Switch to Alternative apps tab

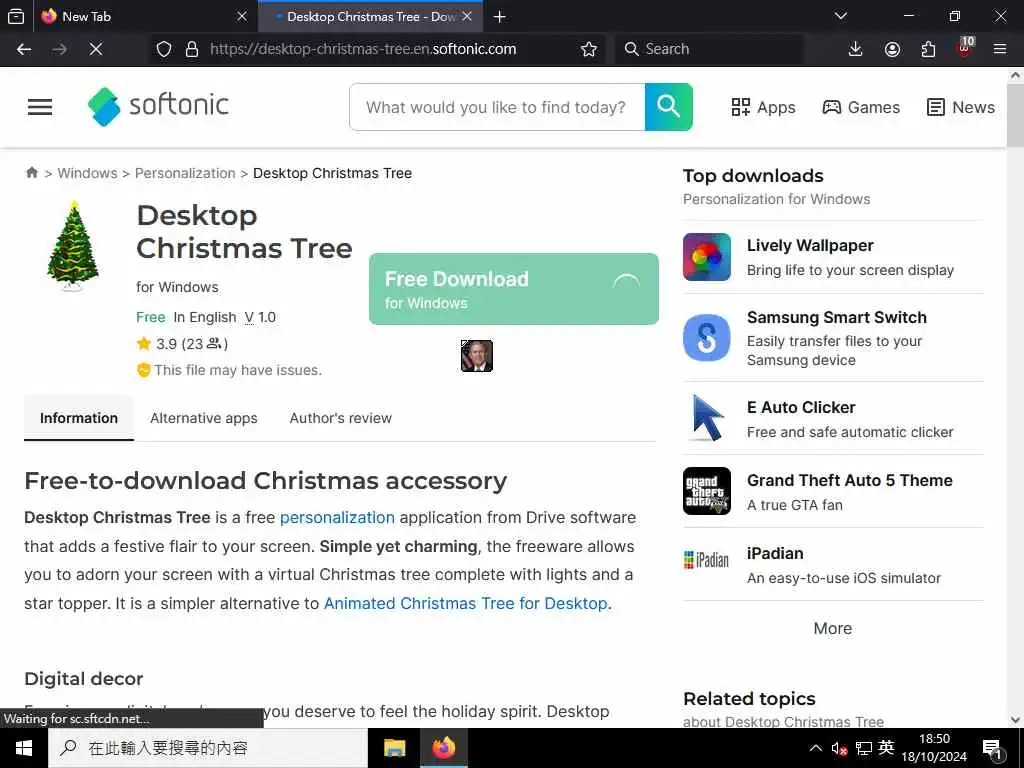(x=204, y=418)
